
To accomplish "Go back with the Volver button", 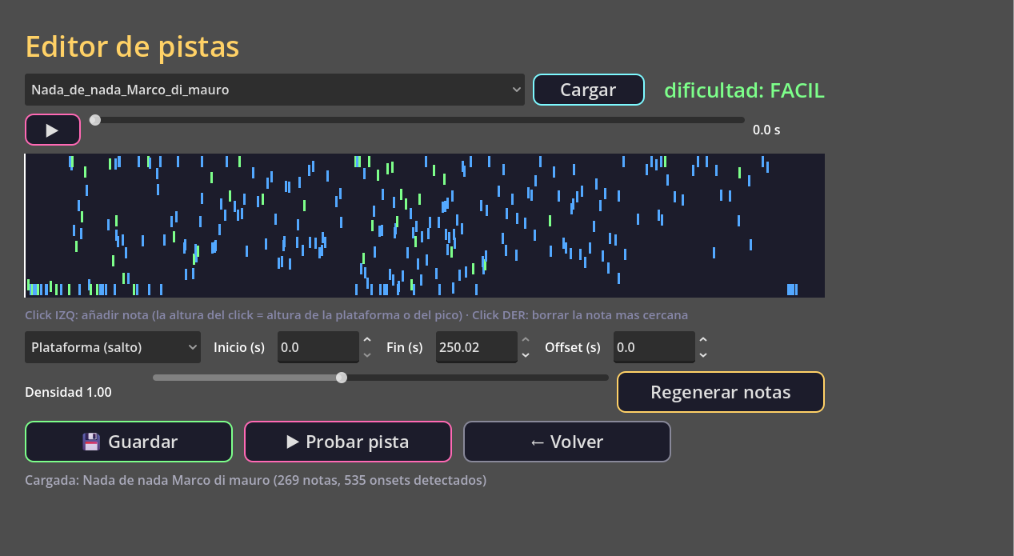I will pyautogui.click(x=567, y=442).
